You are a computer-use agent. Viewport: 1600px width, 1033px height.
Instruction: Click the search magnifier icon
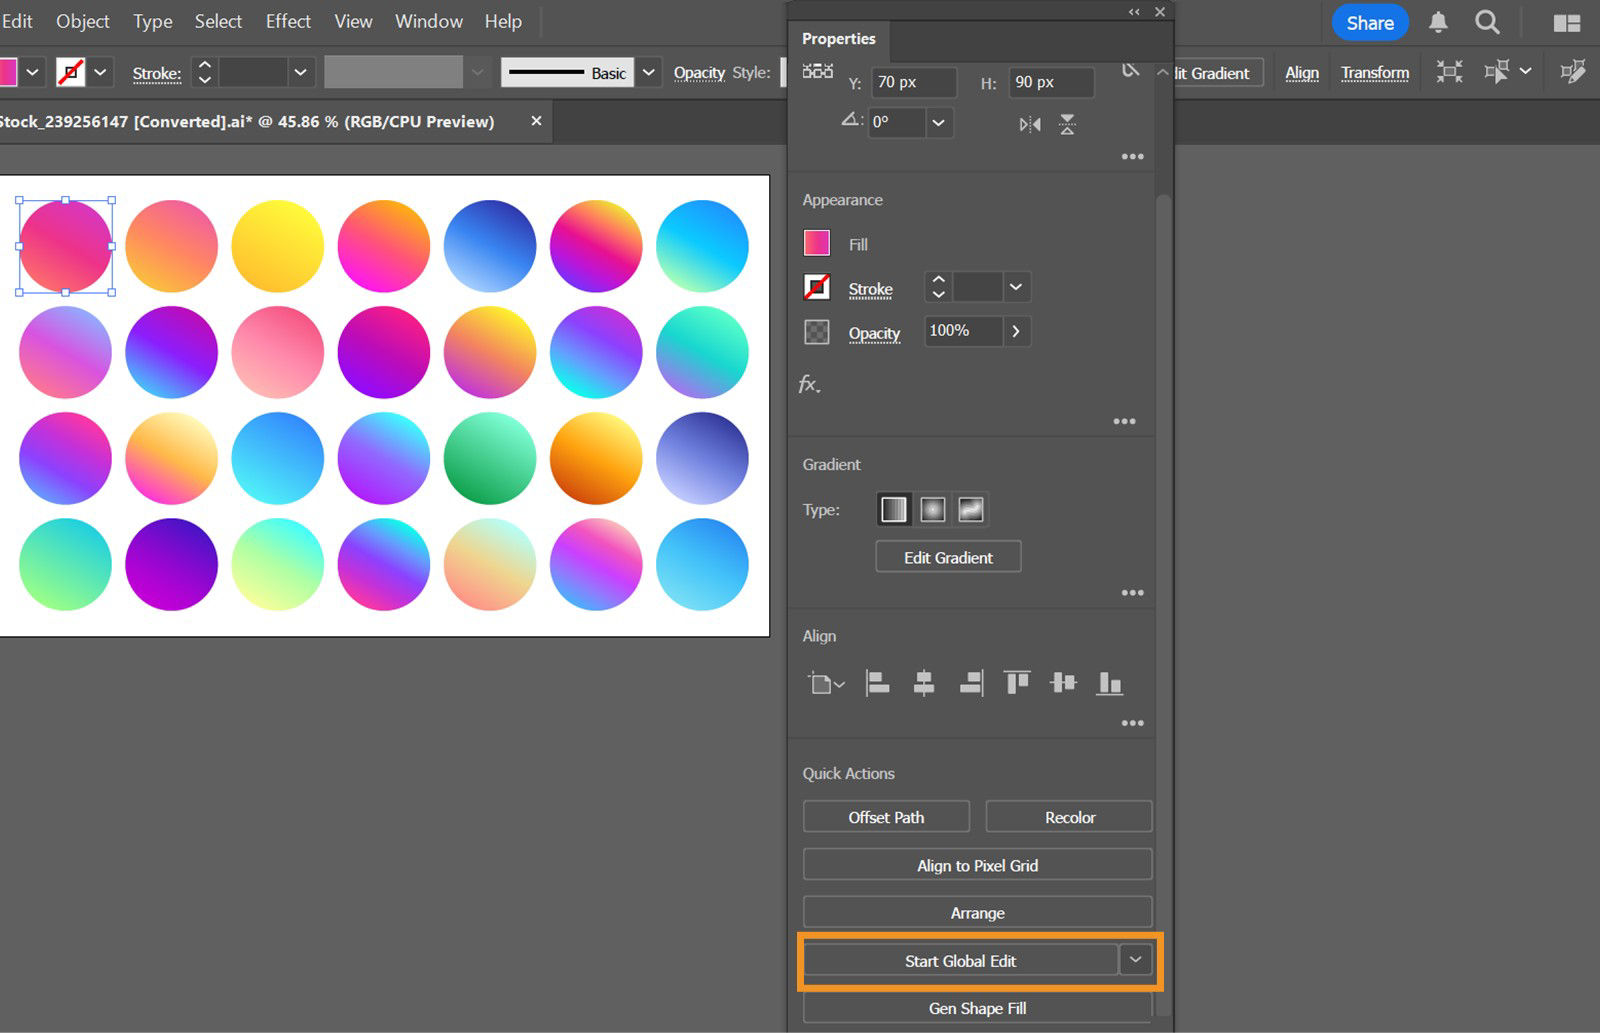pyautogui.click(x=1487, y=22)
